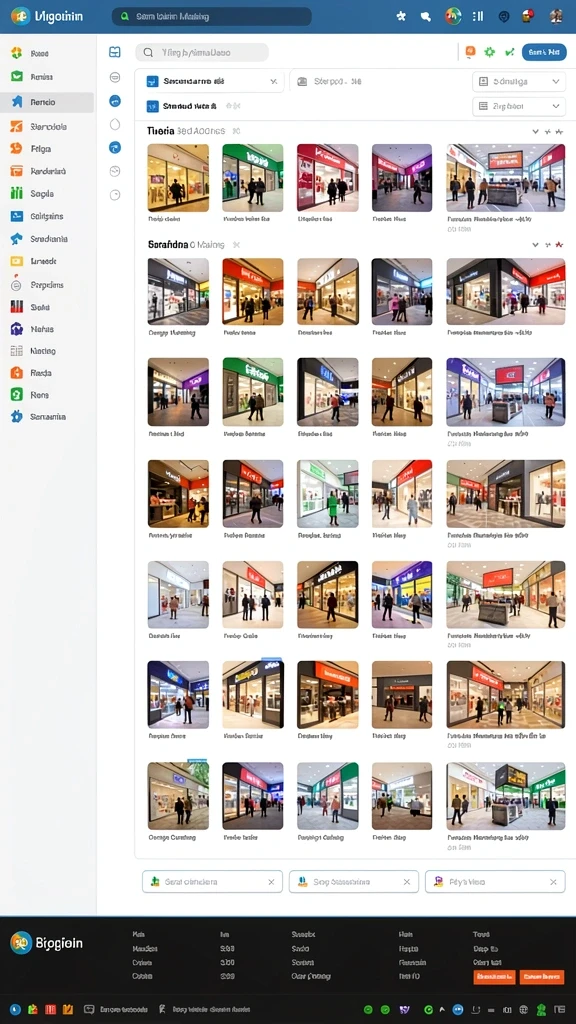Image resolution: width=576 pixels, height=1024 pixels.
Task: Collapse the first thumbnail section using its chevron
Action: [536, 131]
